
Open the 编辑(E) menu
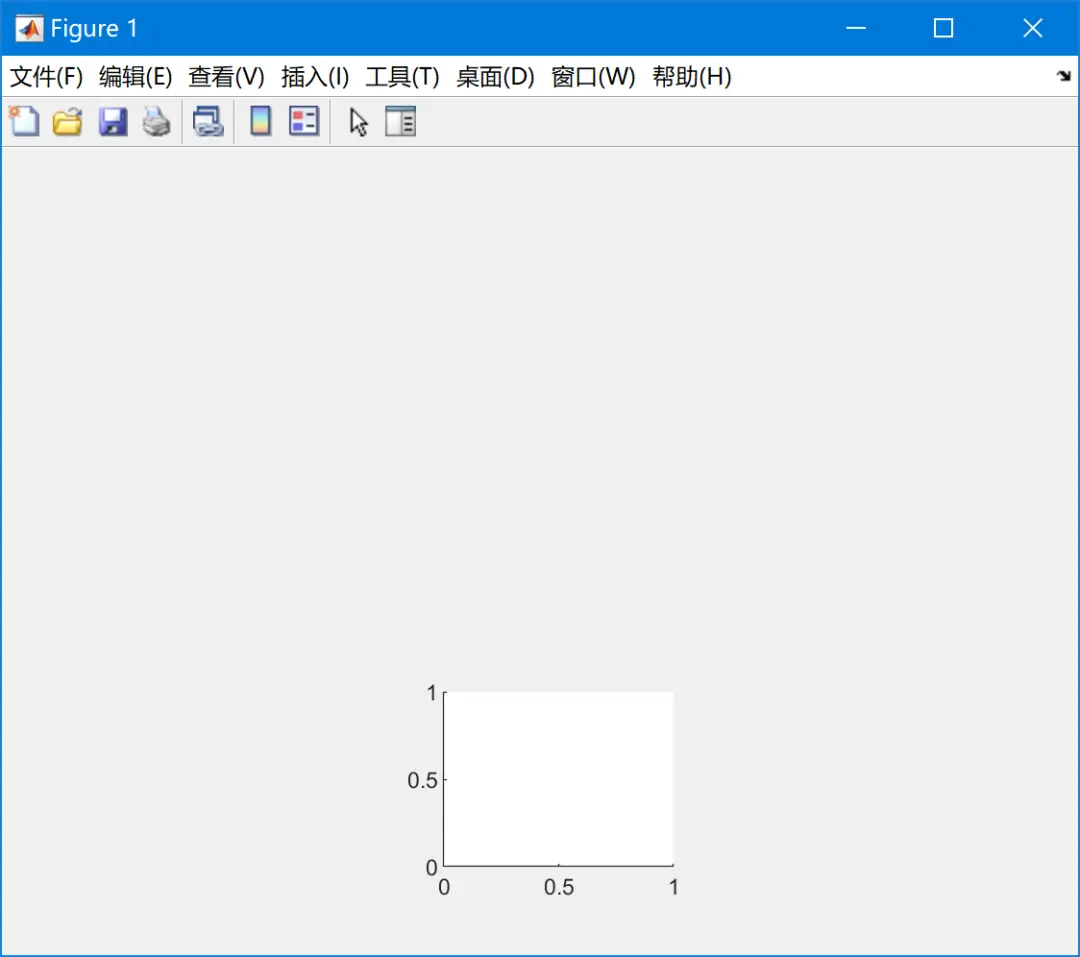[135, 76]
